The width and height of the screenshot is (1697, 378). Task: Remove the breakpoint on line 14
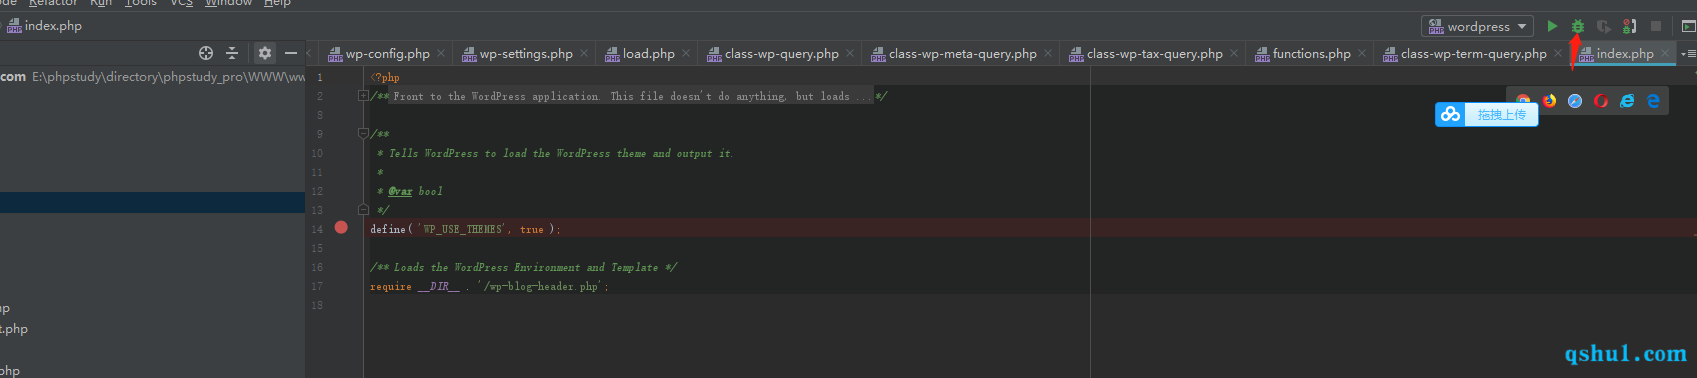click(x=341, y=228)
